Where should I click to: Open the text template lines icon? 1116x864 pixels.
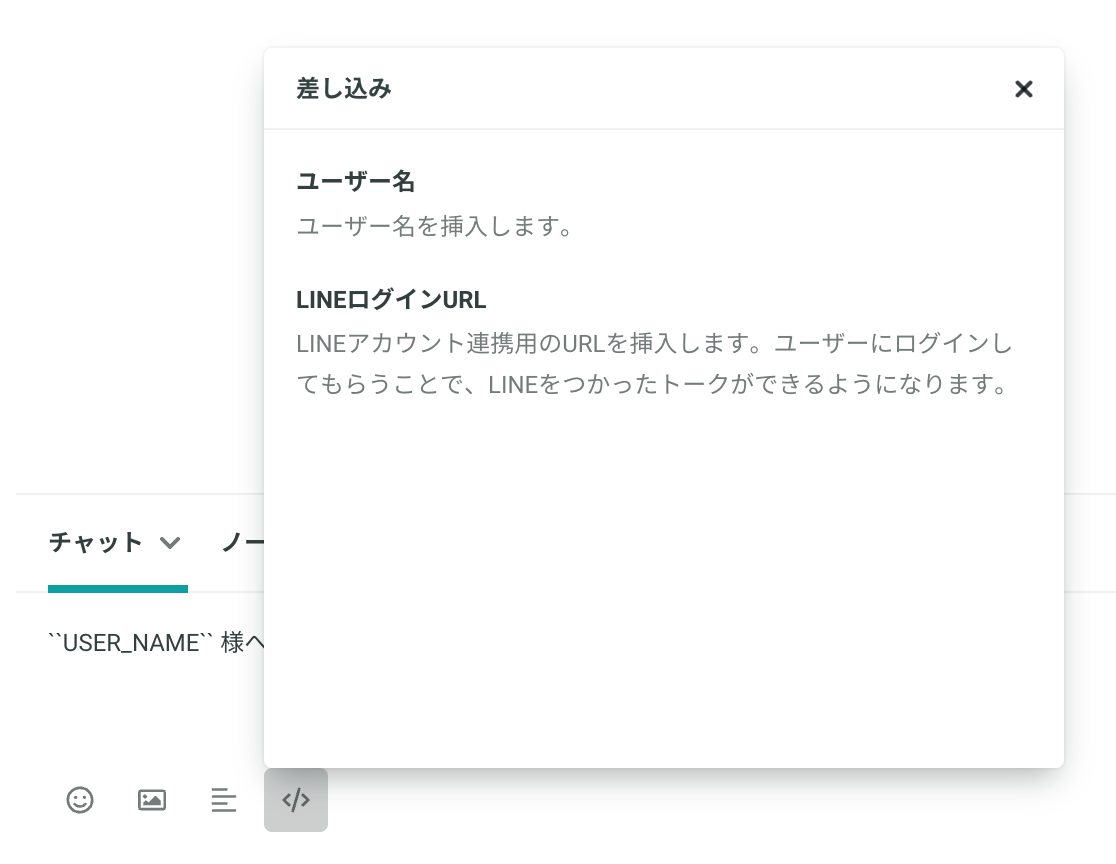[x=223, y=800]
